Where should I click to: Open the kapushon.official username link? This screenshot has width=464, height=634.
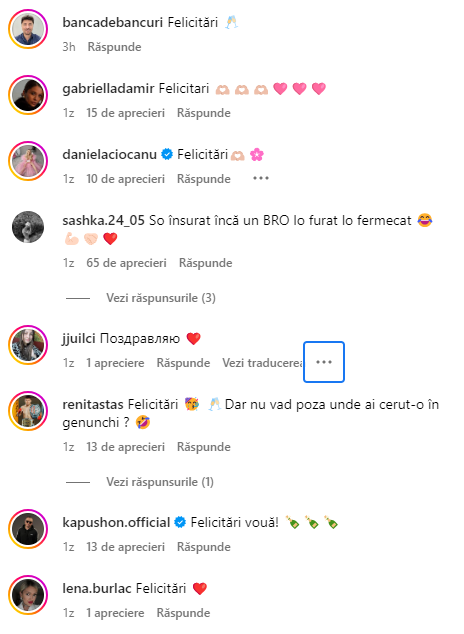click(116, 522)
